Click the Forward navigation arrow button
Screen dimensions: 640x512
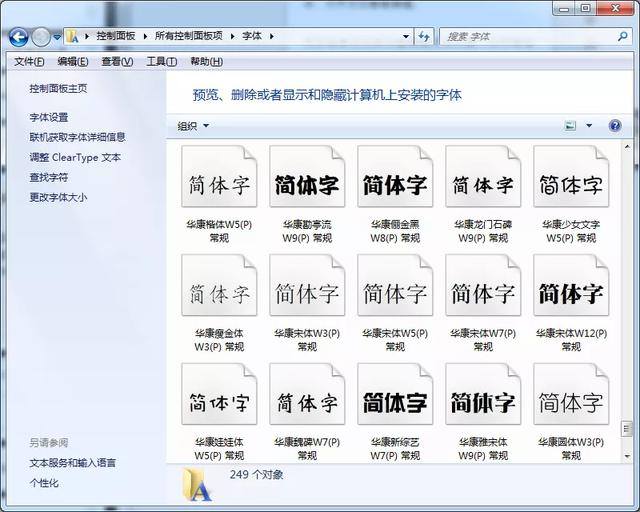pos(41,37)
